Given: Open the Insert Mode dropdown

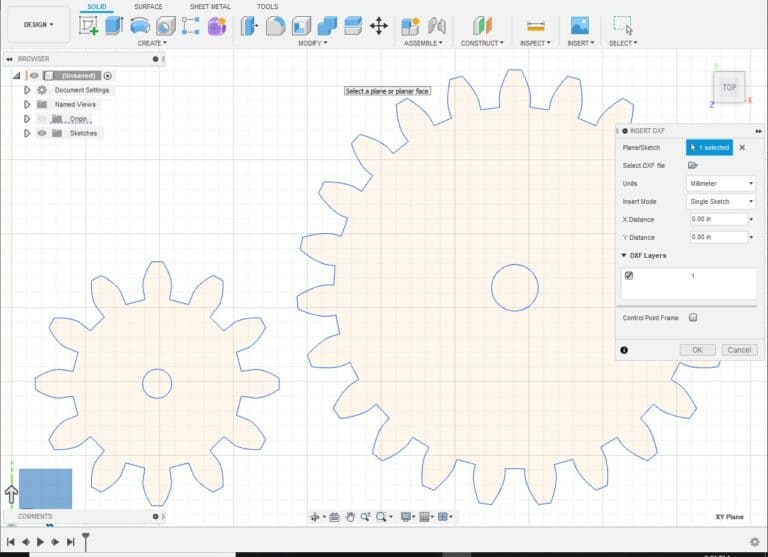Looking at the screenshot, I should click(720, 202).
